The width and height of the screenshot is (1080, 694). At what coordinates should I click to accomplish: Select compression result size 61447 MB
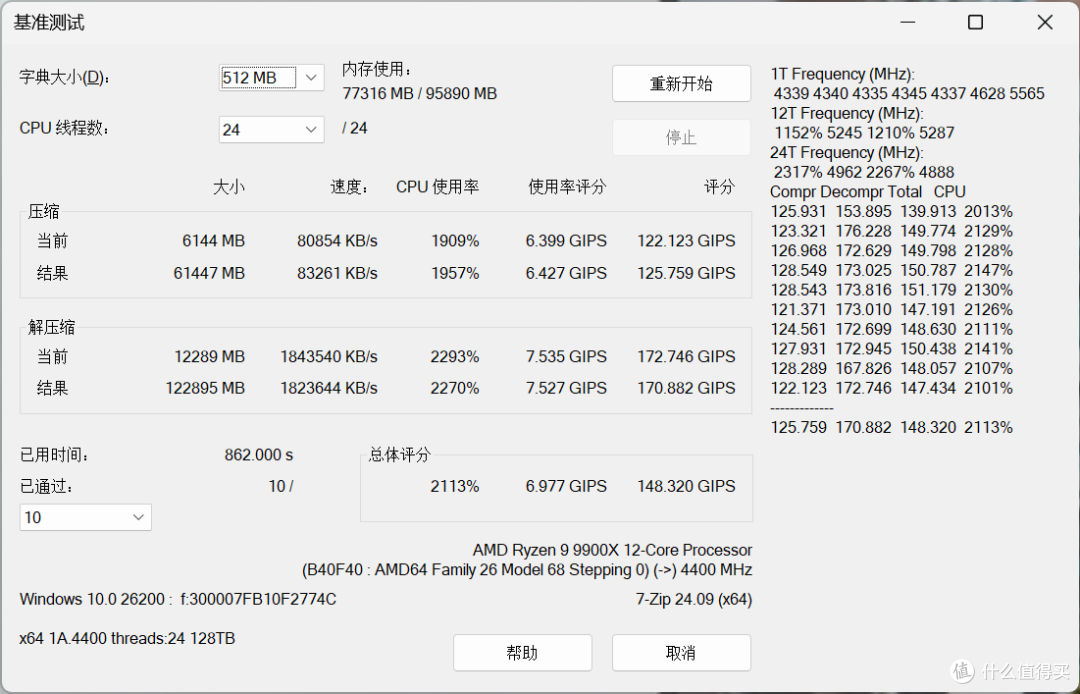[x=209, y=273]
